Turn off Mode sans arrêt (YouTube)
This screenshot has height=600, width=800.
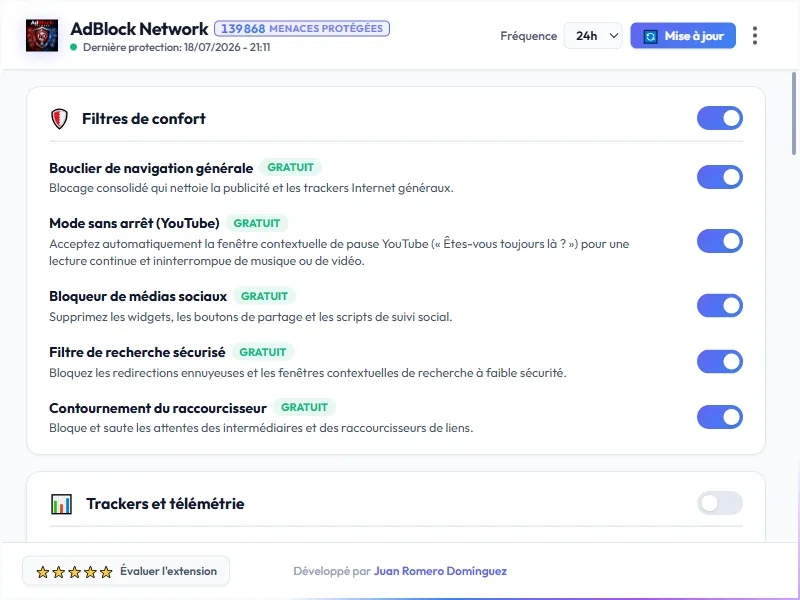(x=719, y=241)
